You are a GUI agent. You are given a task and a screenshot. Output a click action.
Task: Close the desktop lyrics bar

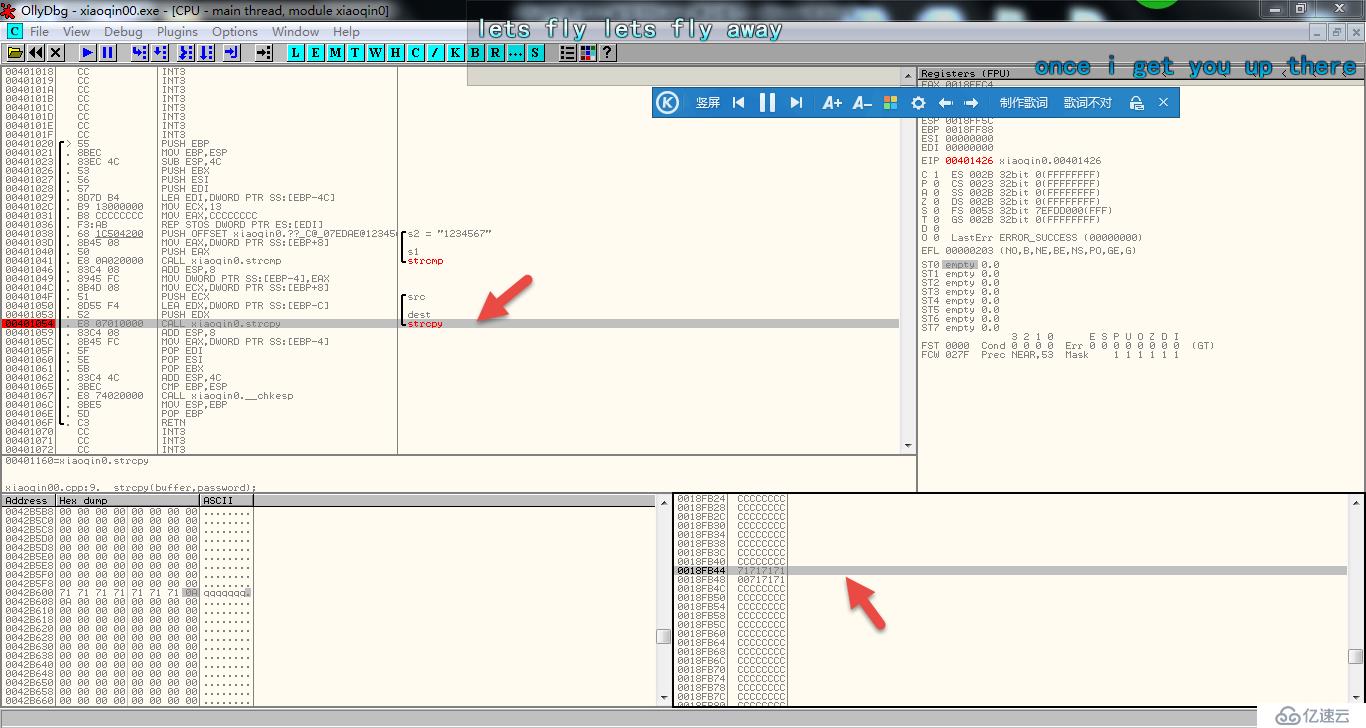tap(1163, 102)
